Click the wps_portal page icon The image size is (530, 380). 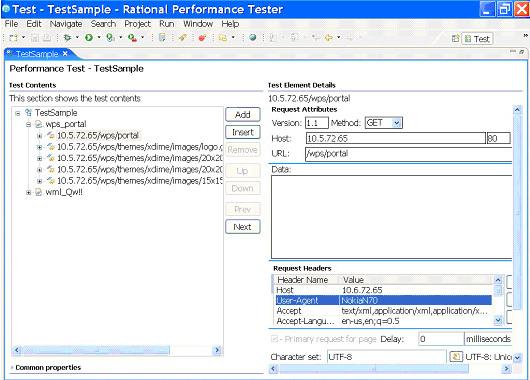pyautogui.click(x=39, y=124)
